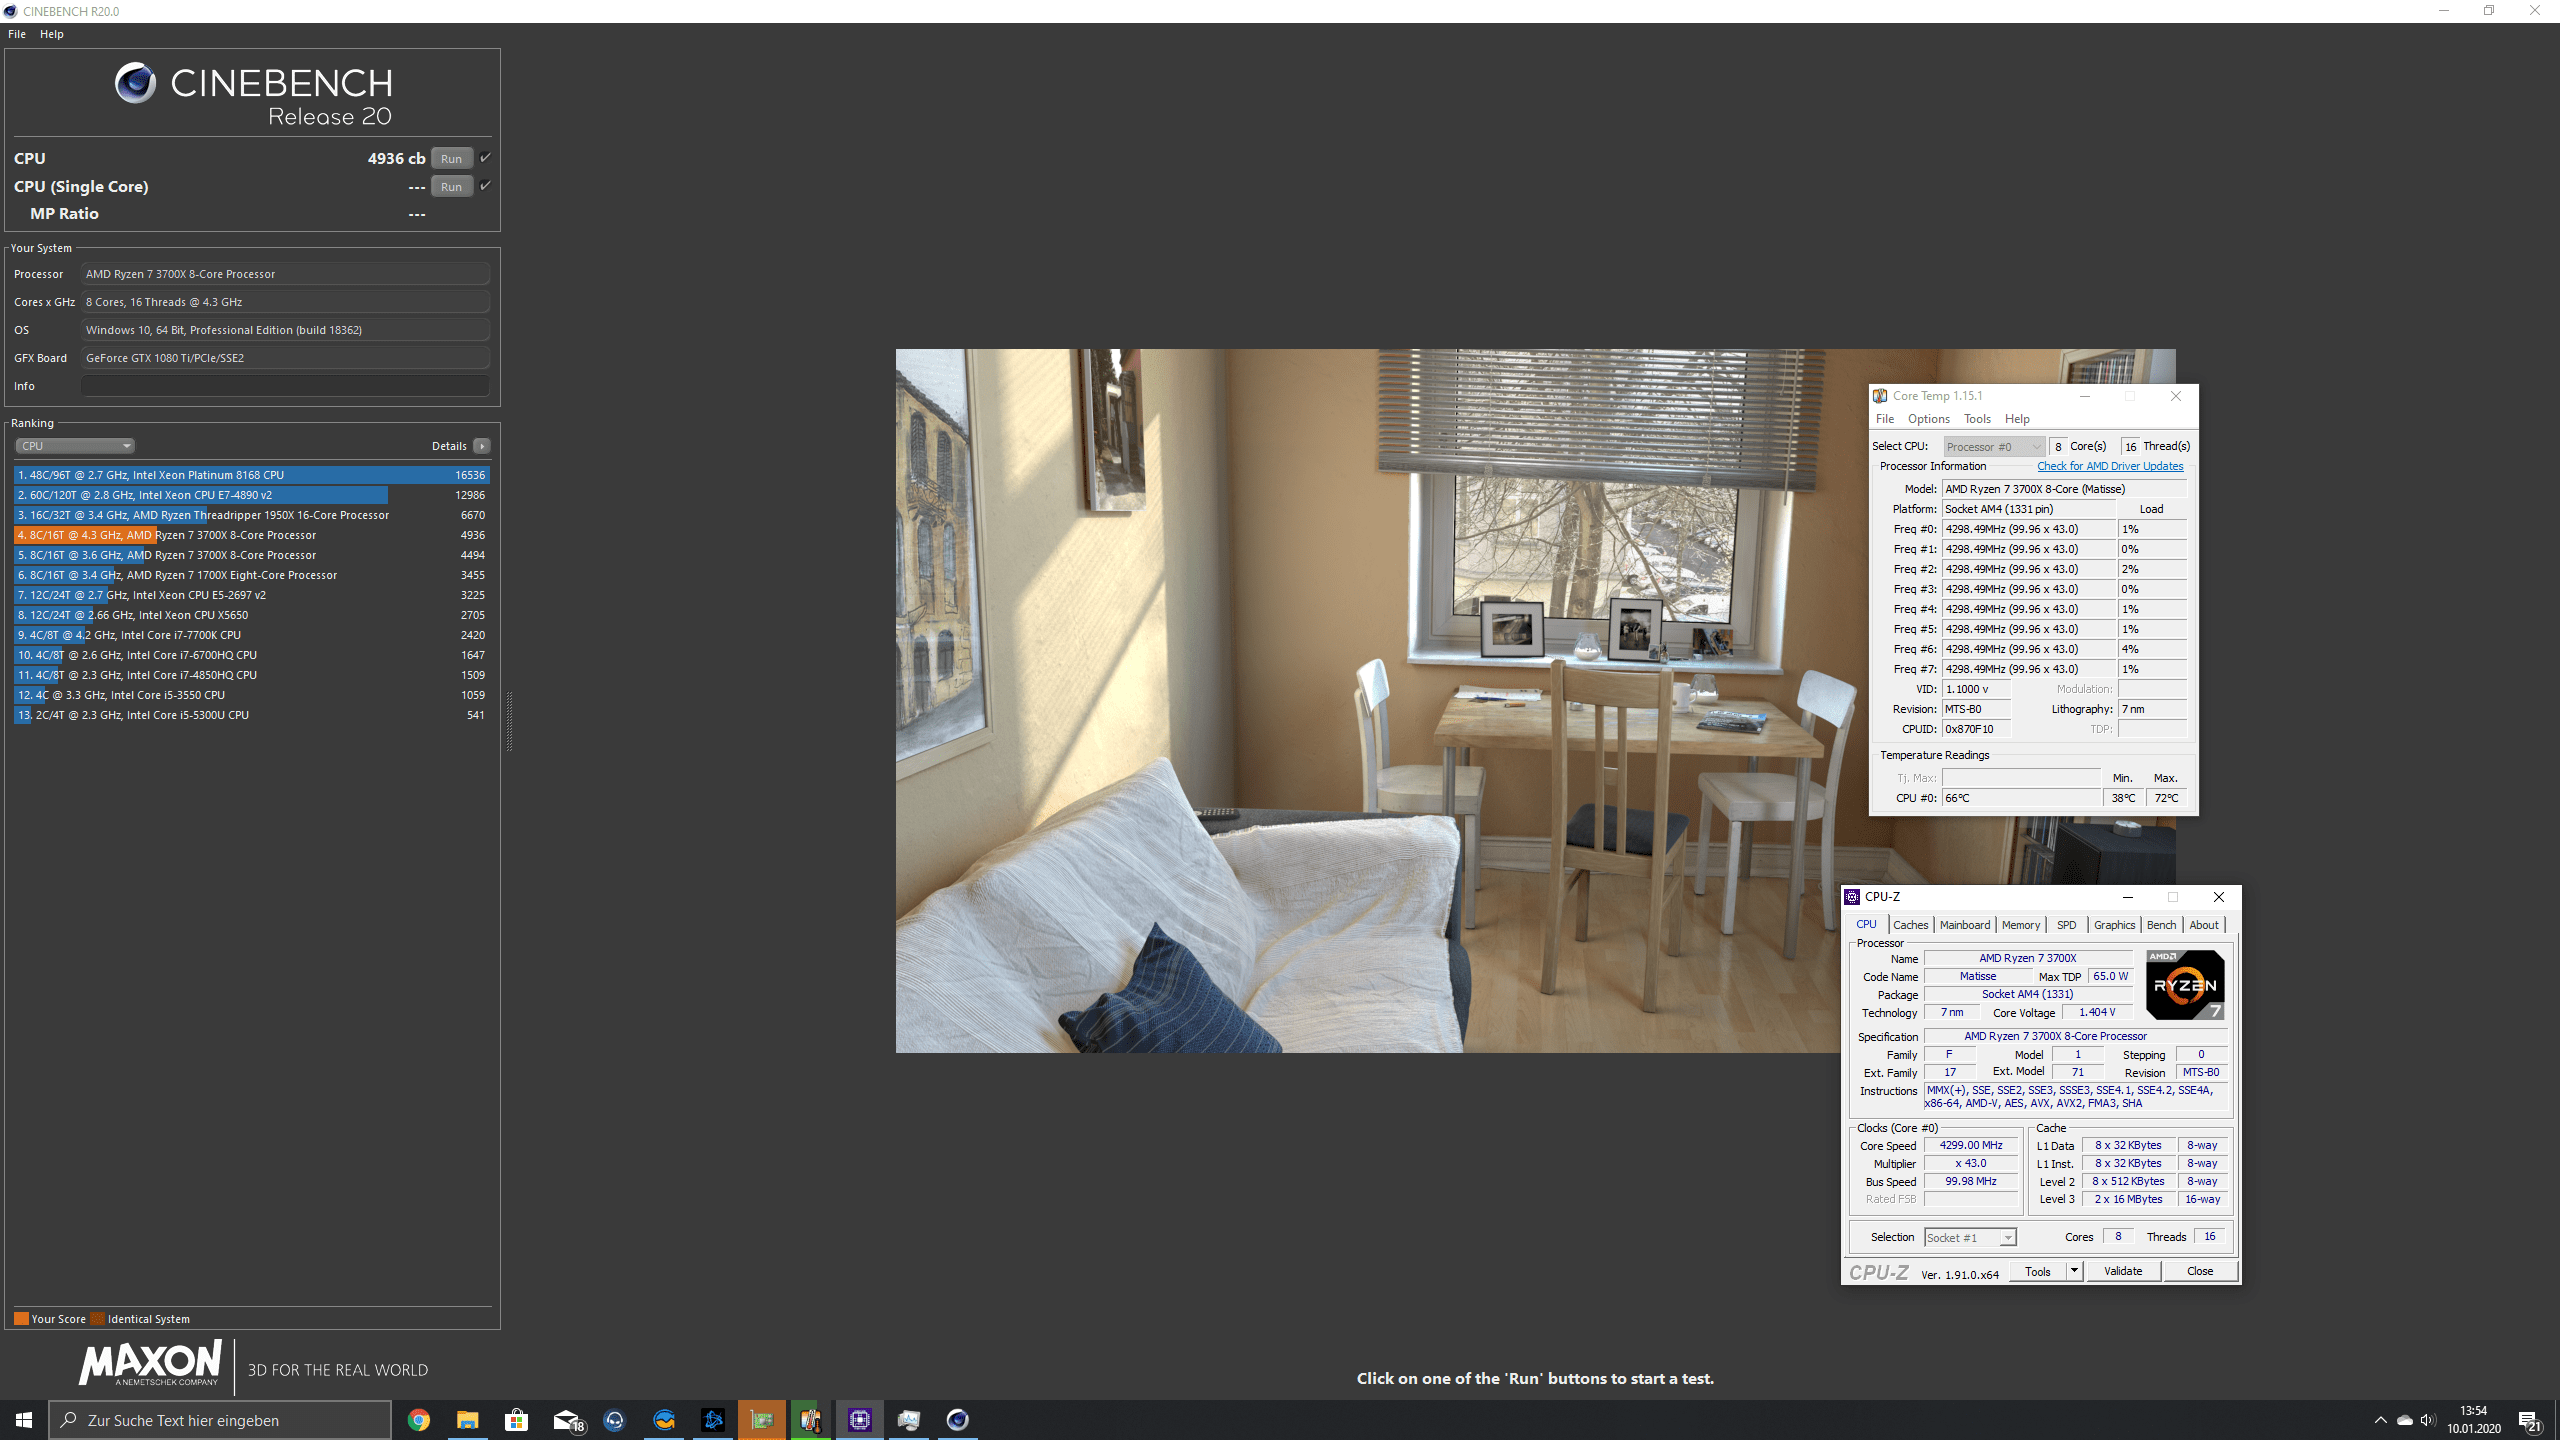Expand the CPU-Z Tools arrow dropdown
The image size is (2560, 1440).
click(2074, 1271)
